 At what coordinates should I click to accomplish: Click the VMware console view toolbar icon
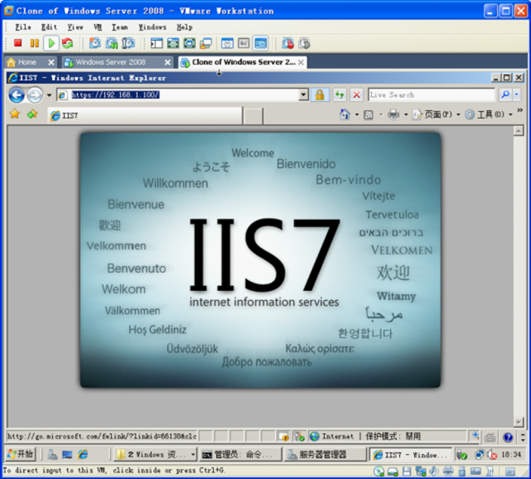click(244, 43)
